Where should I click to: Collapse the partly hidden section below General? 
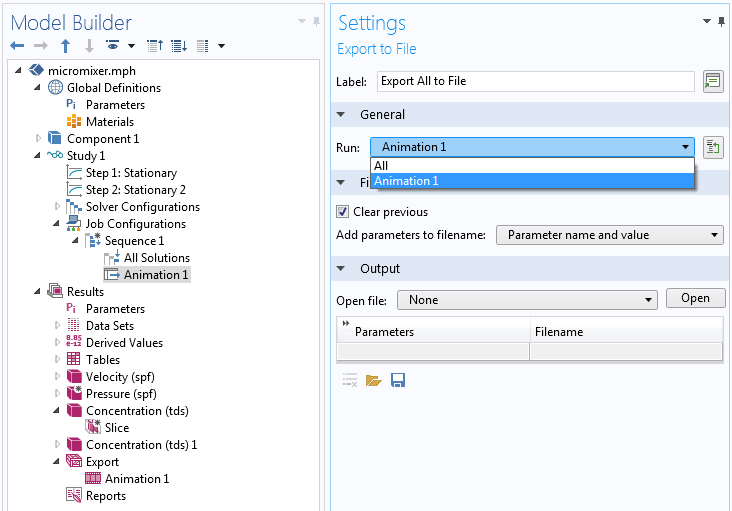click(x=341, y=182)
